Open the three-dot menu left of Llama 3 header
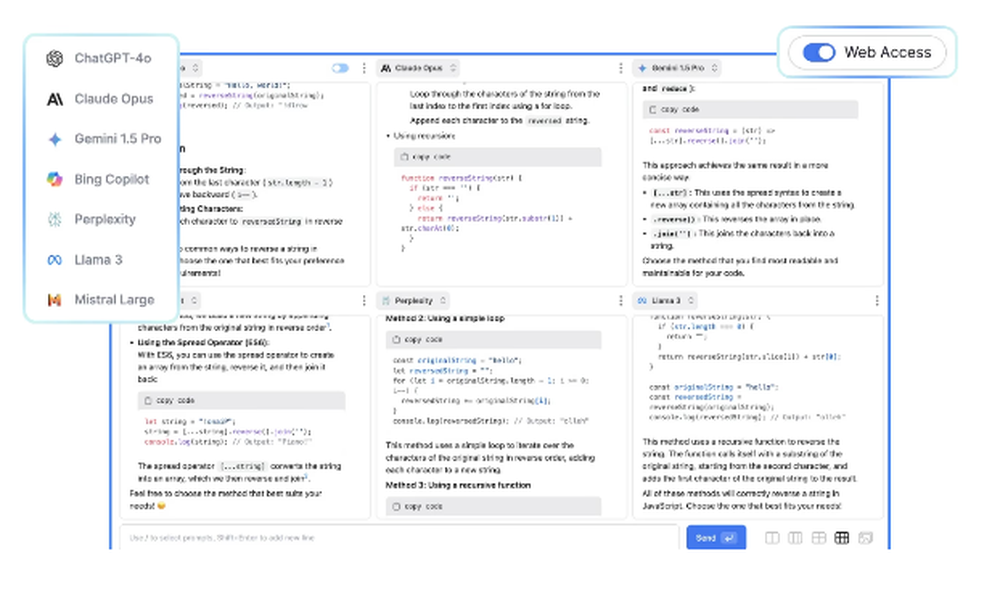The height and width of the screenshot is (594, 1000). point(621,301)
